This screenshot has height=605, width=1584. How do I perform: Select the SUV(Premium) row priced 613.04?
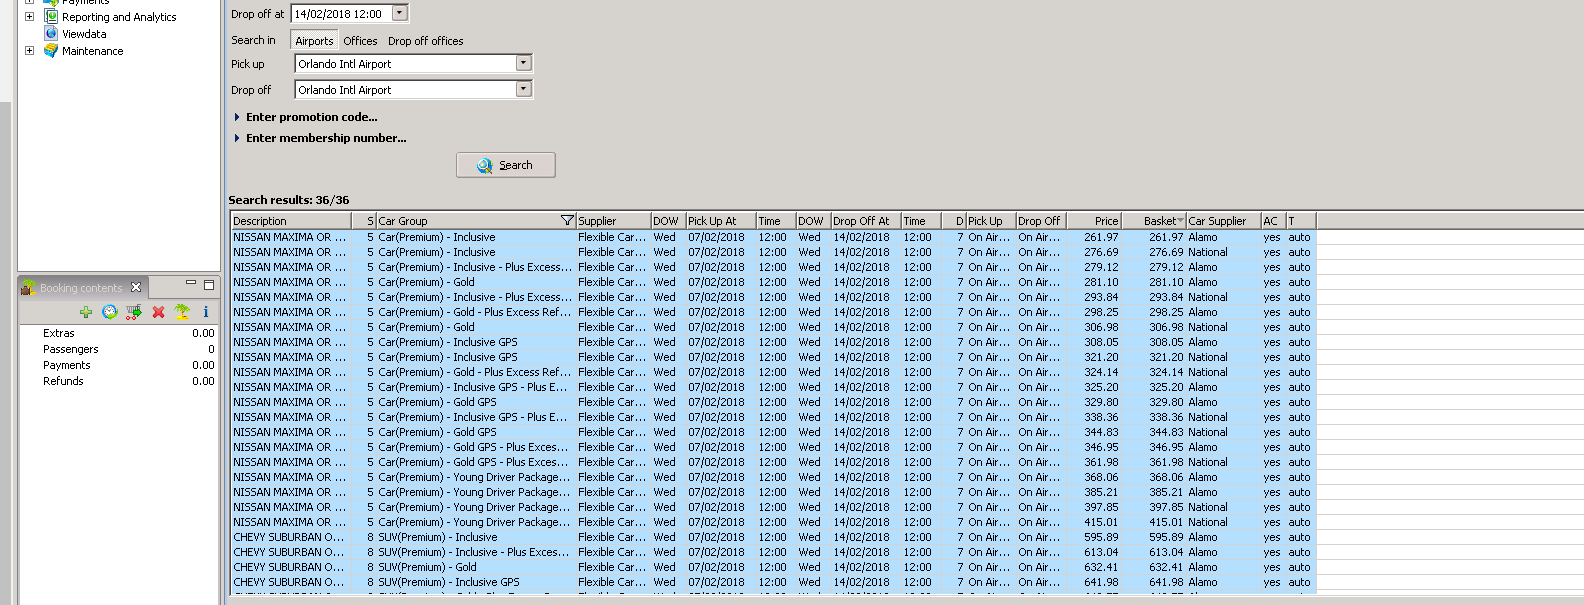point(773,552)
